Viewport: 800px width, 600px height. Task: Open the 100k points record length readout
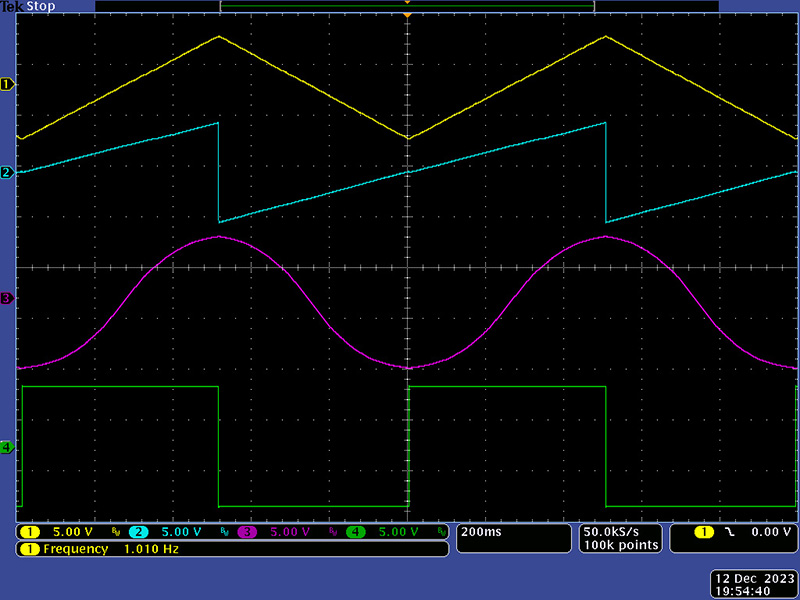click(619, 545)
